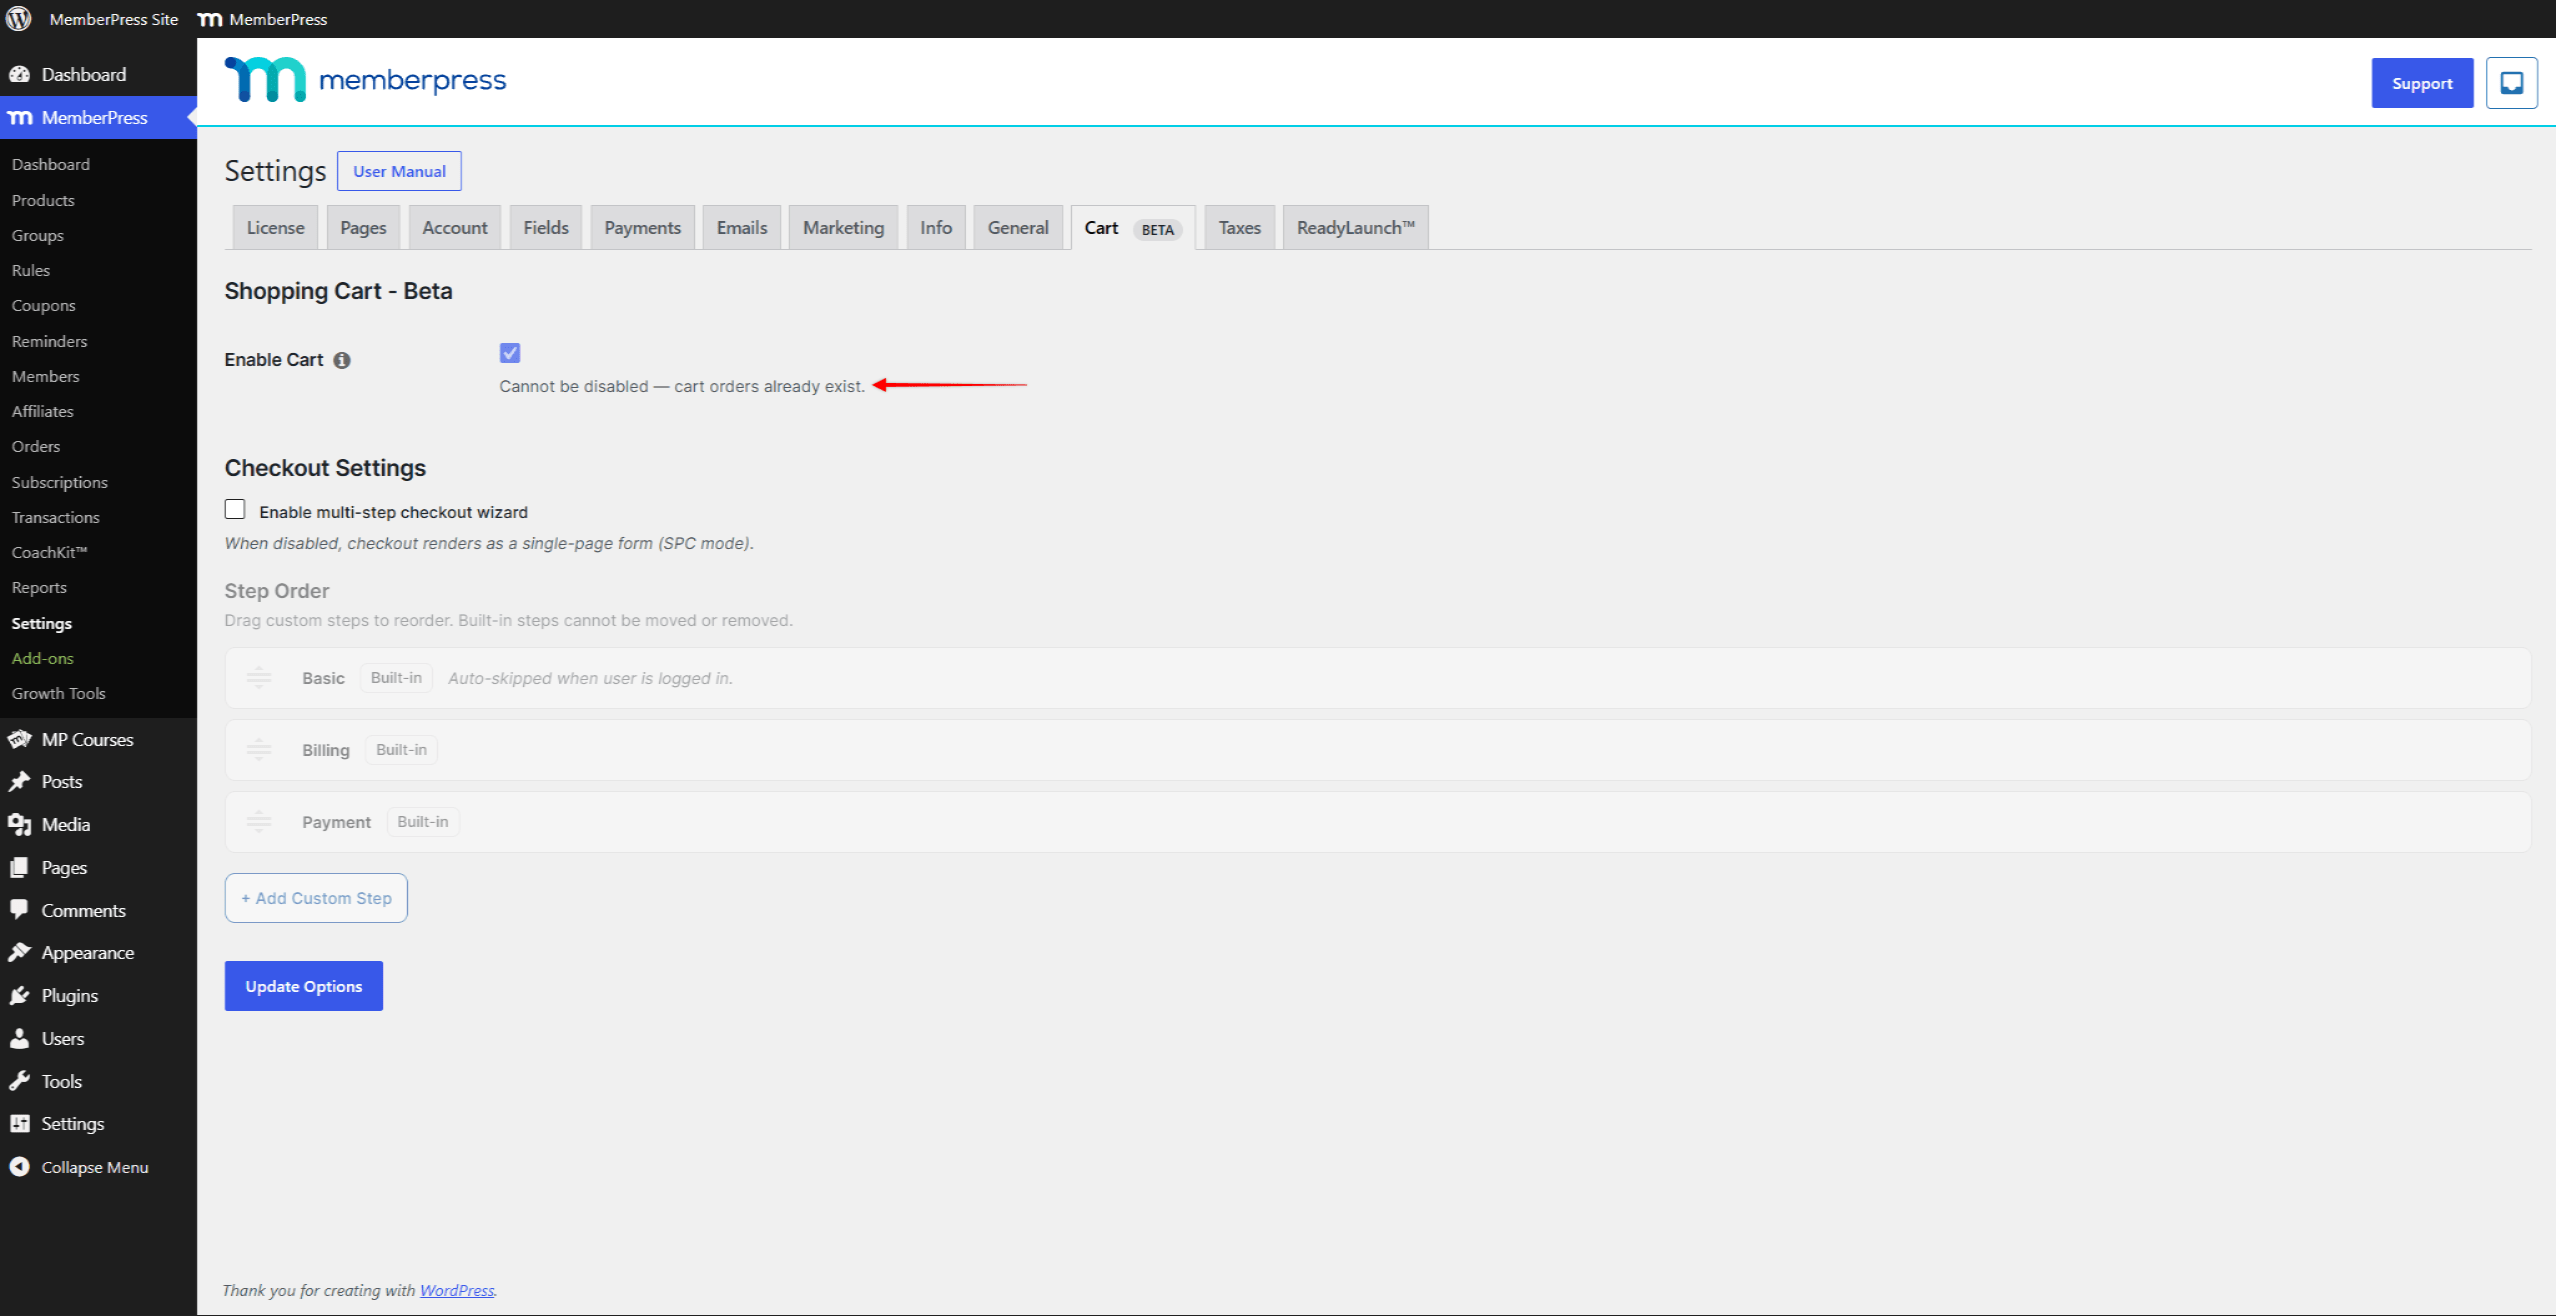Open the notifications inbox icon next to Support

2511,83
